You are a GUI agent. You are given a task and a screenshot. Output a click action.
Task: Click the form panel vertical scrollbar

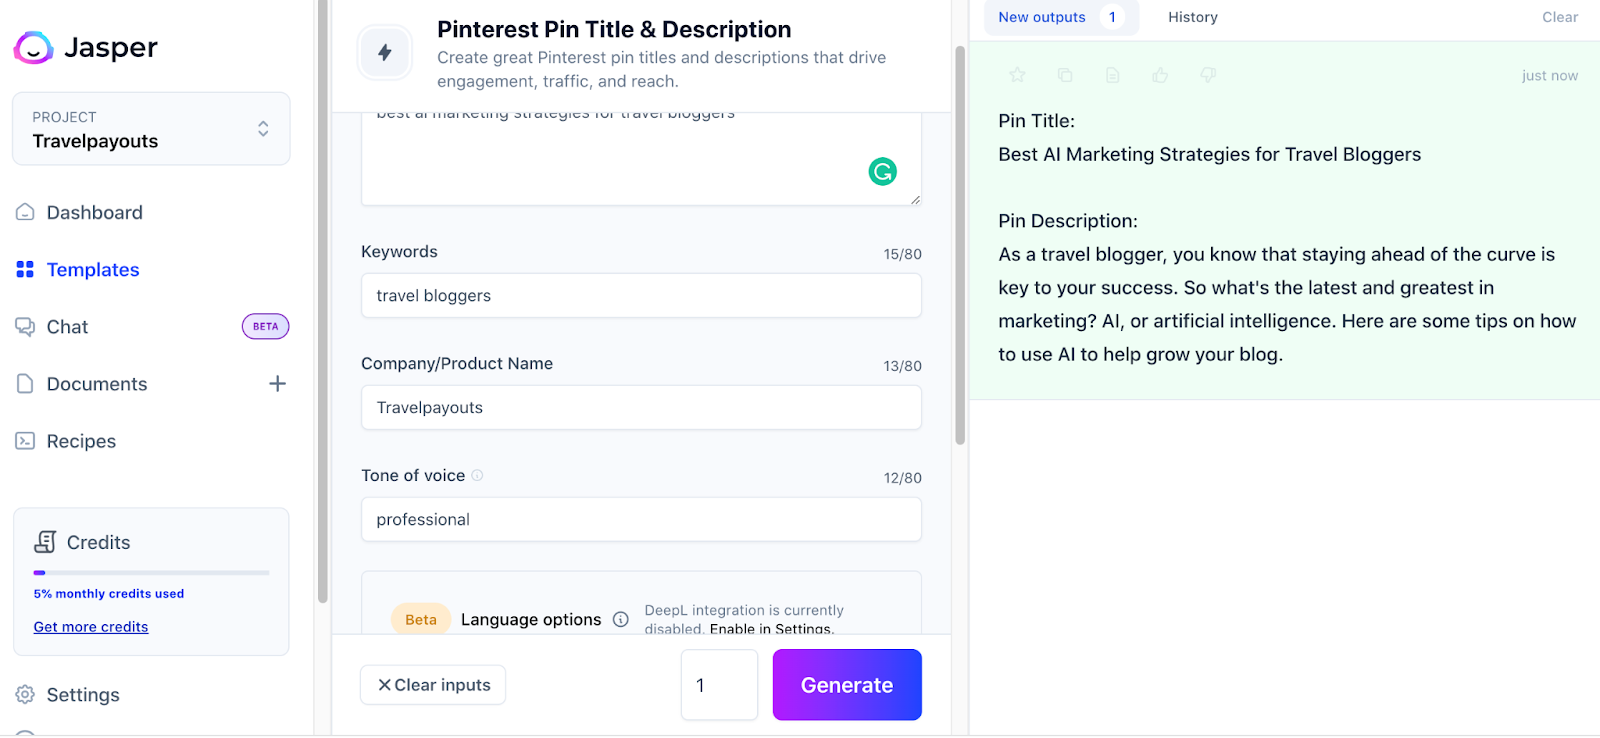pyautogui.click(x=960, y=245)
